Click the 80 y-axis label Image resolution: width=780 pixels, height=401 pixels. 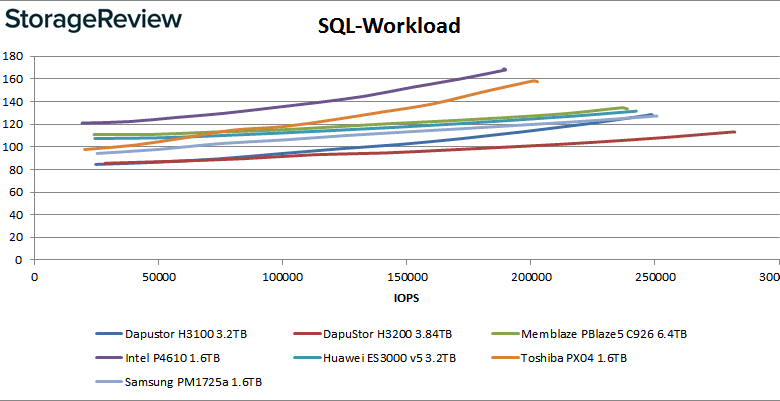click(15, 170)
